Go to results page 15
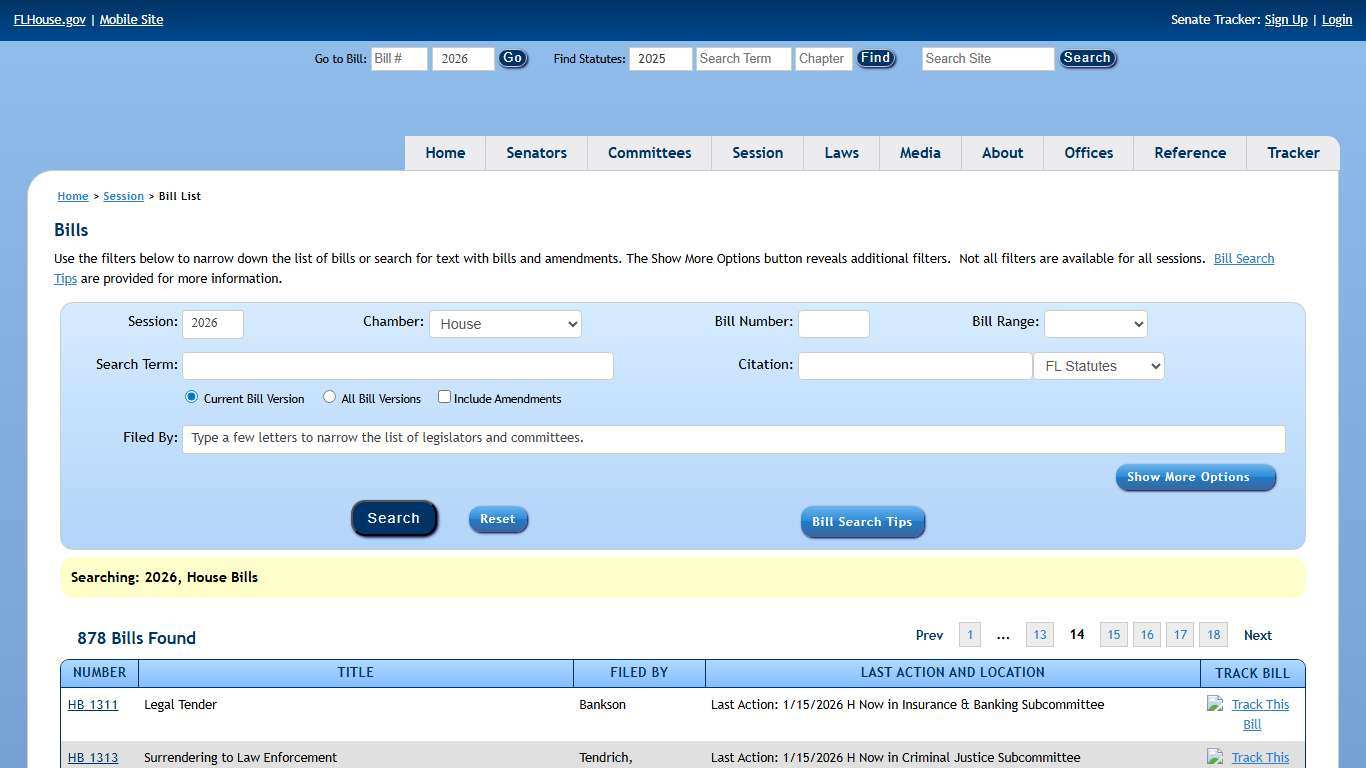1366x768 pixels. point(1113,635)
